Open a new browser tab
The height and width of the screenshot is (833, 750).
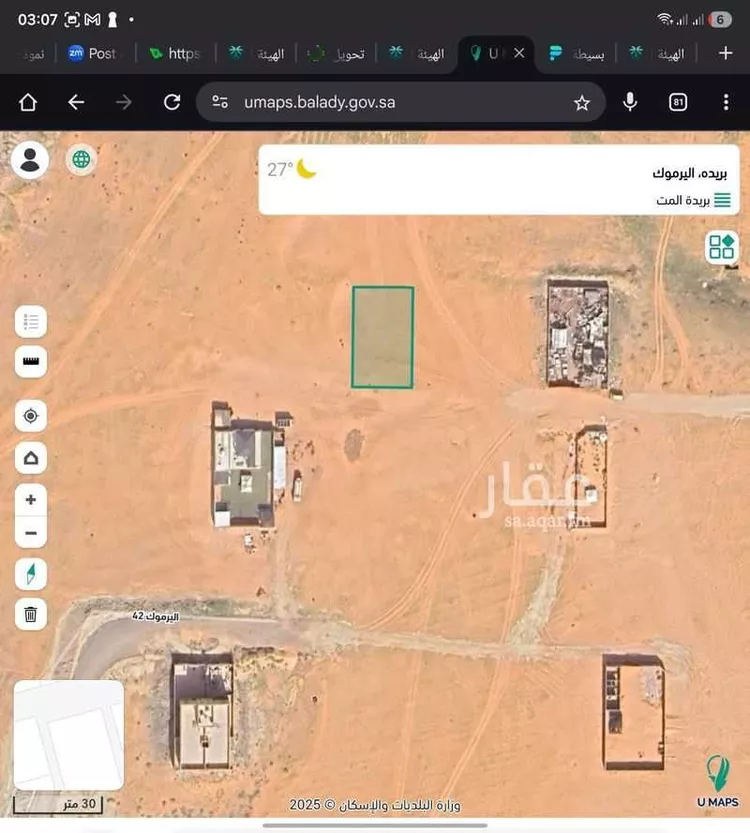(726, 53)
